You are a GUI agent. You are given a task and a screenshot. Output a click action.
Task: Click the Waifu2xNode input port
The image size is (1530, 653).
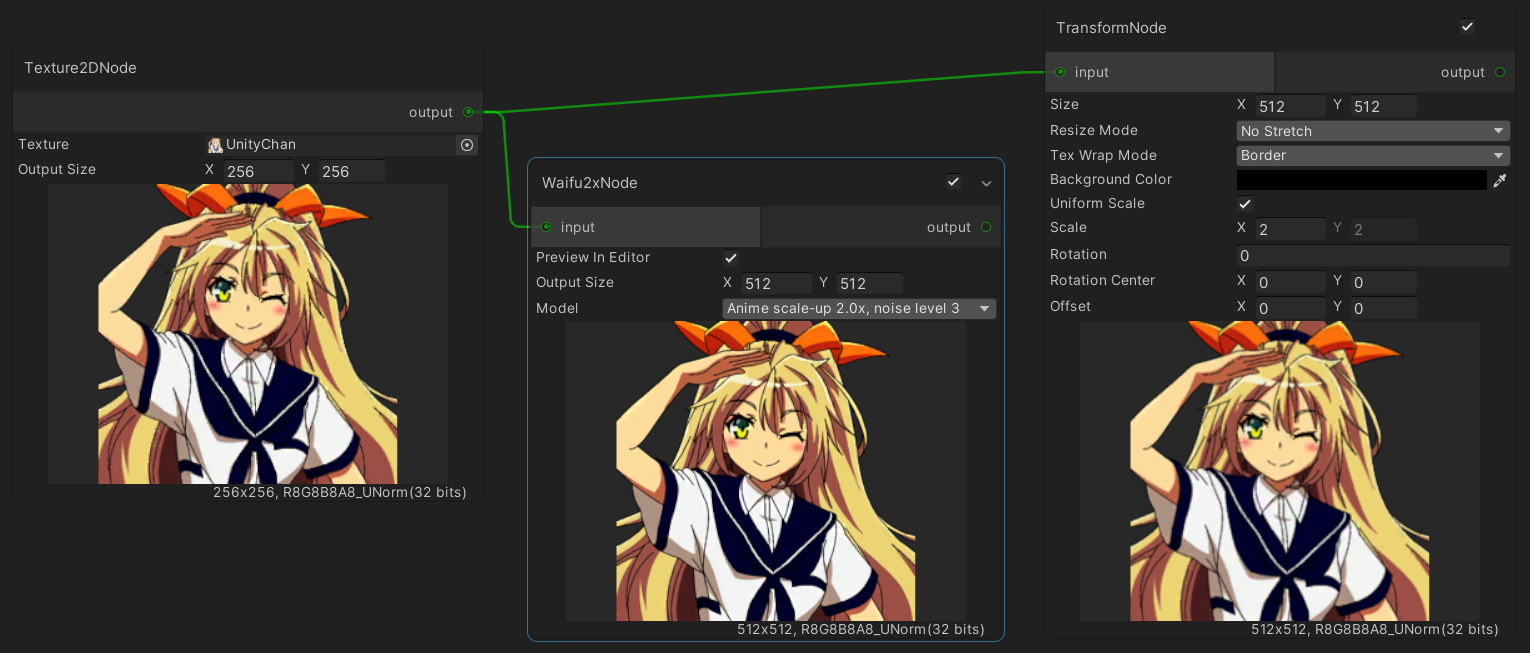point(546,227)
